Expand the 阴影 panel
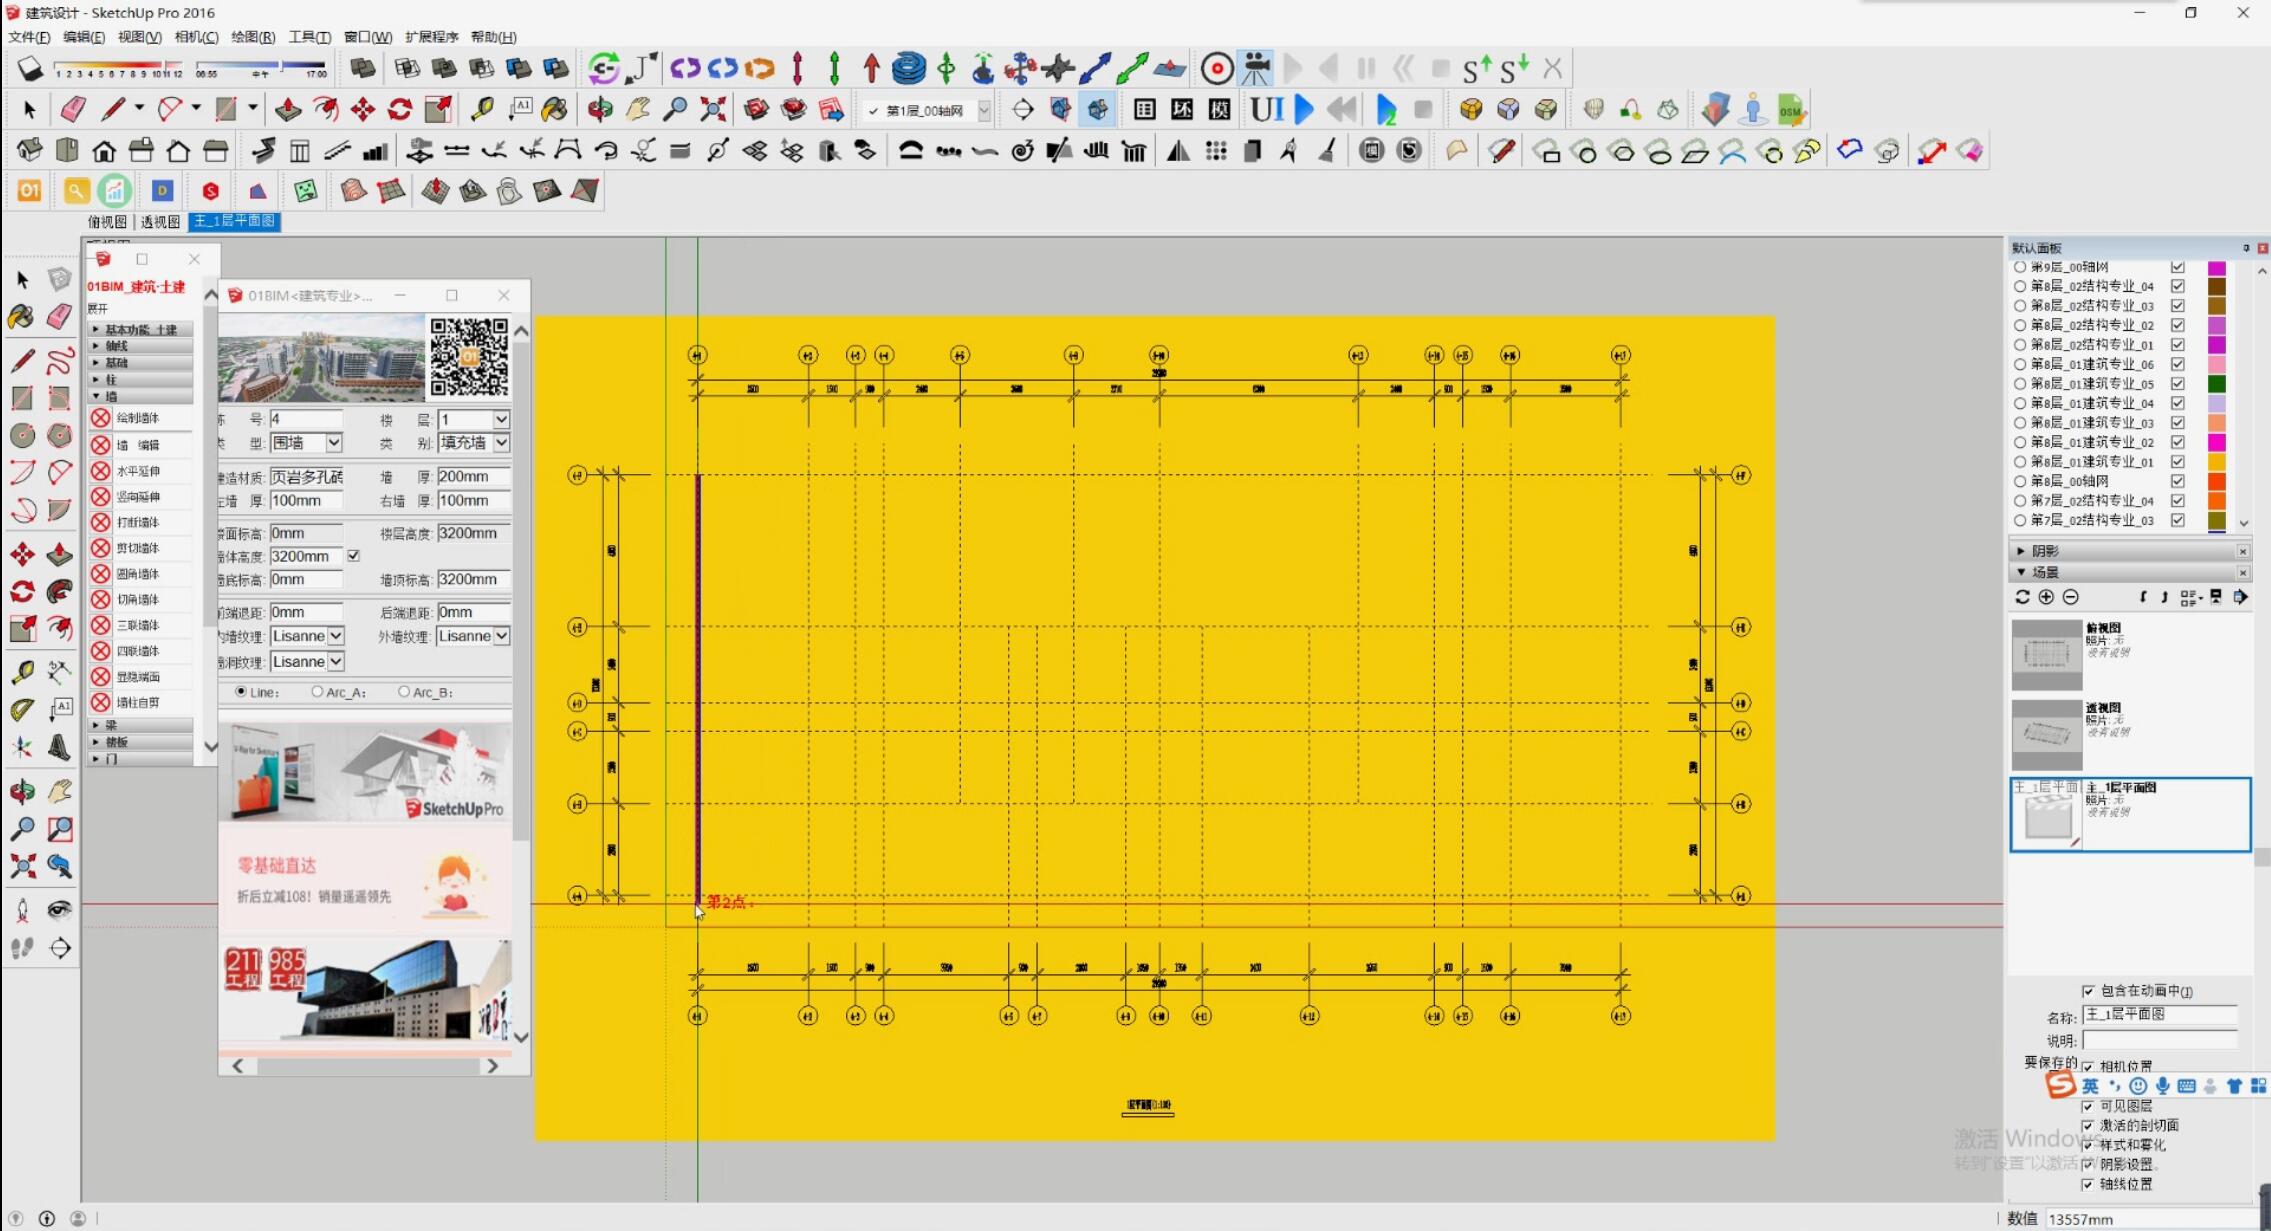 pyautogui.click(x=2020, y=551)
